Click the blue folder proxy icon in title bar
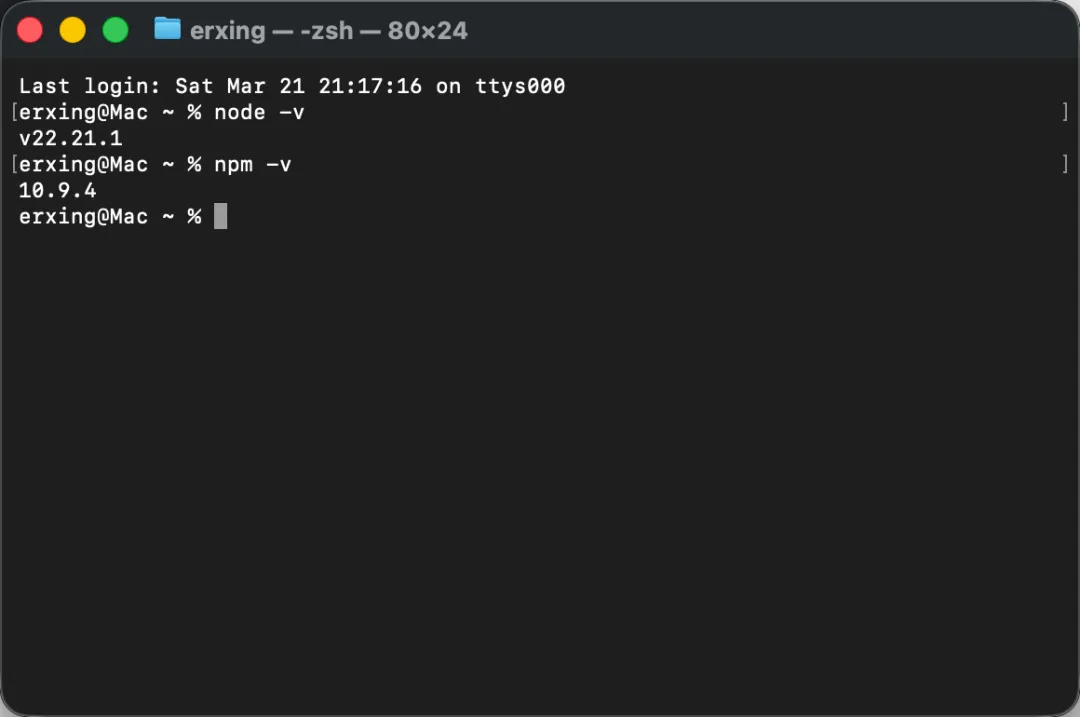Image resolution: width=1080 pixels, height=717 pixels. pyautogui.click(x=167, y=29)
